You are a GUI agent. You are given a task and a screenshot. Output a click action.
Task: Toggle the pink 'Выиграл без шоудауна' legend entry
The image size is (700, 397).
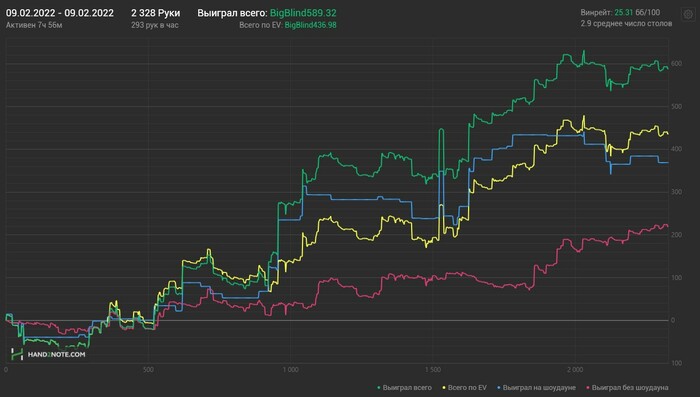[627, 388]
